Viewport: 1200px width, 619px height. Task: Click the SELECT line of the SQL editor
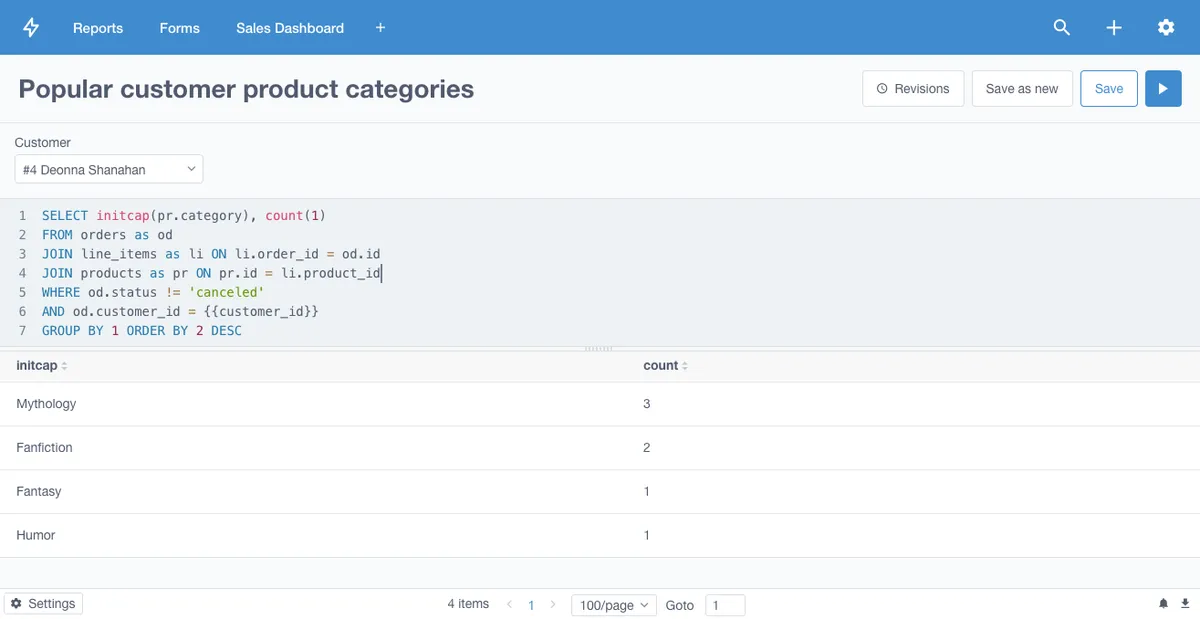(x=184, y=216)
